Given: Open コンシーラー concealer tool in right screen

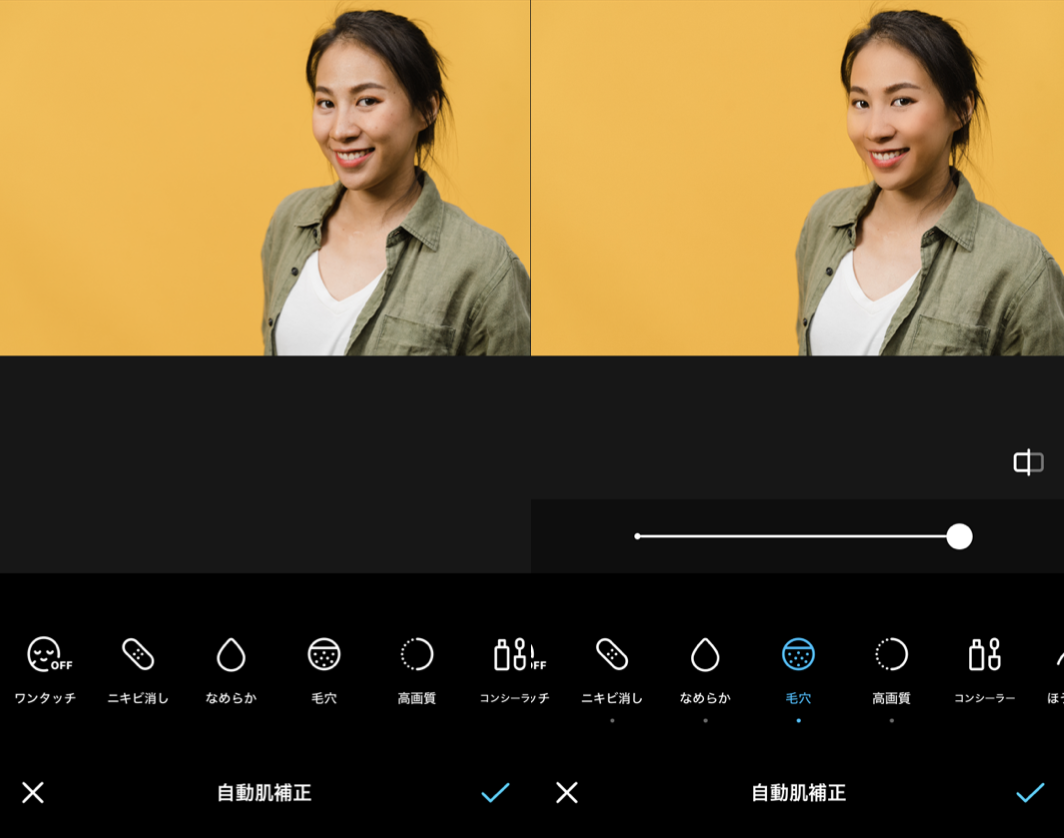Looking at the screenshot, I should click(984, 656).
